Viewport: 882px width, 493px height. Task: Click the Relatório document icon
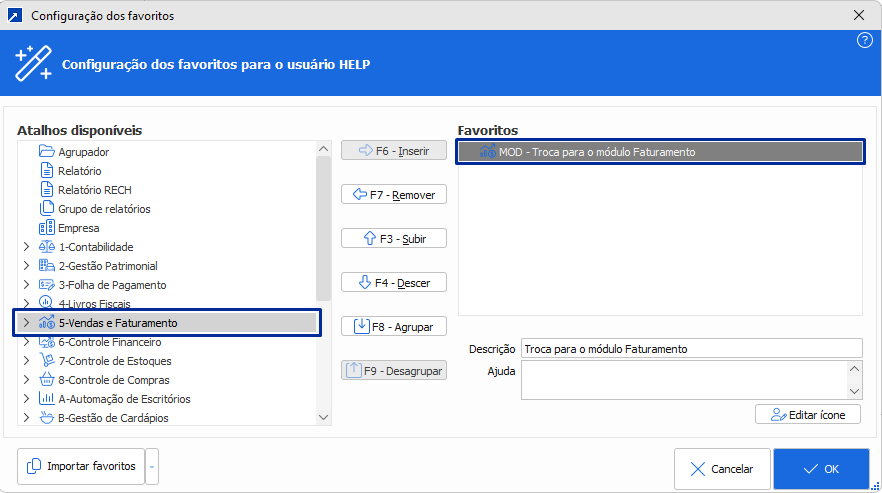click(46, 171)
